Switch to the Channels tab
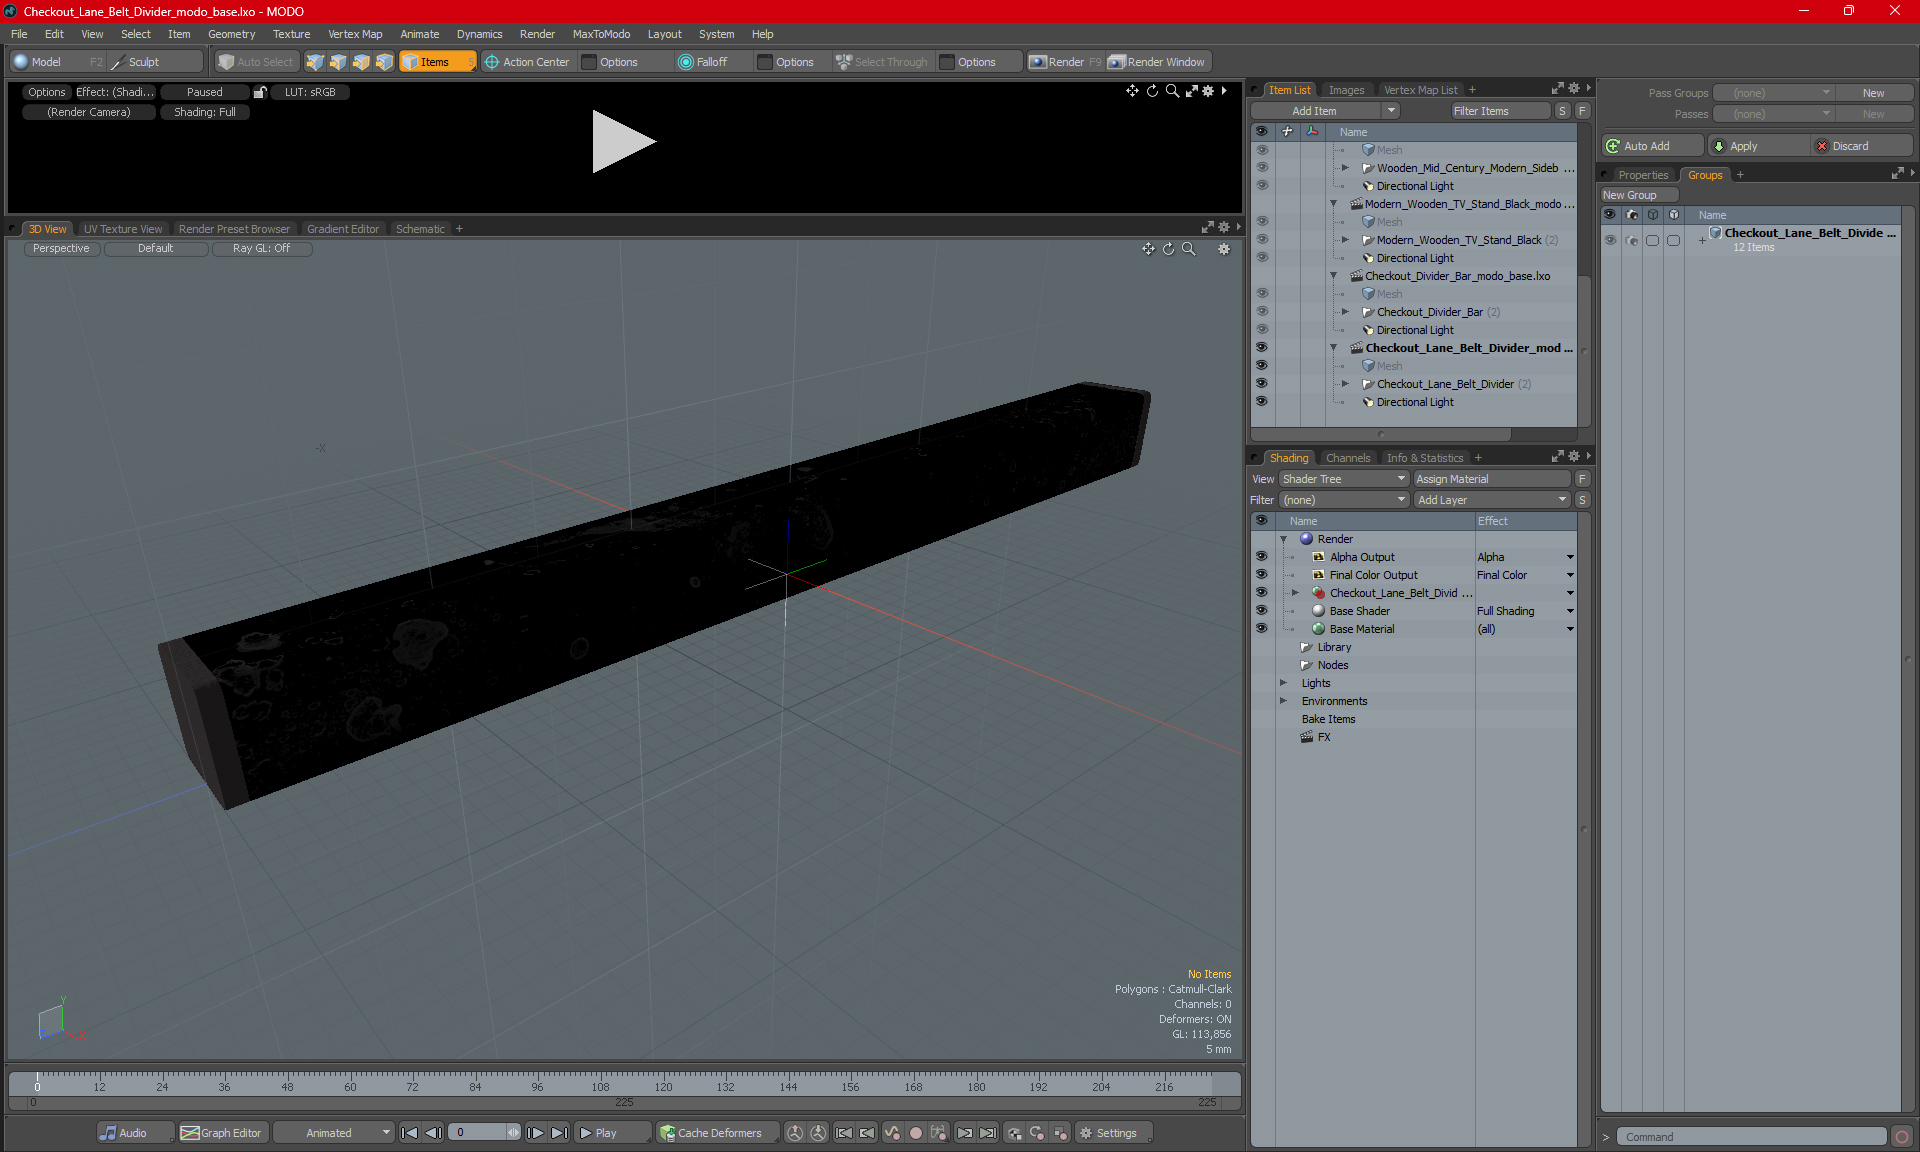This screenshot has height=1152, width=1920. (x=1348, y=458)
